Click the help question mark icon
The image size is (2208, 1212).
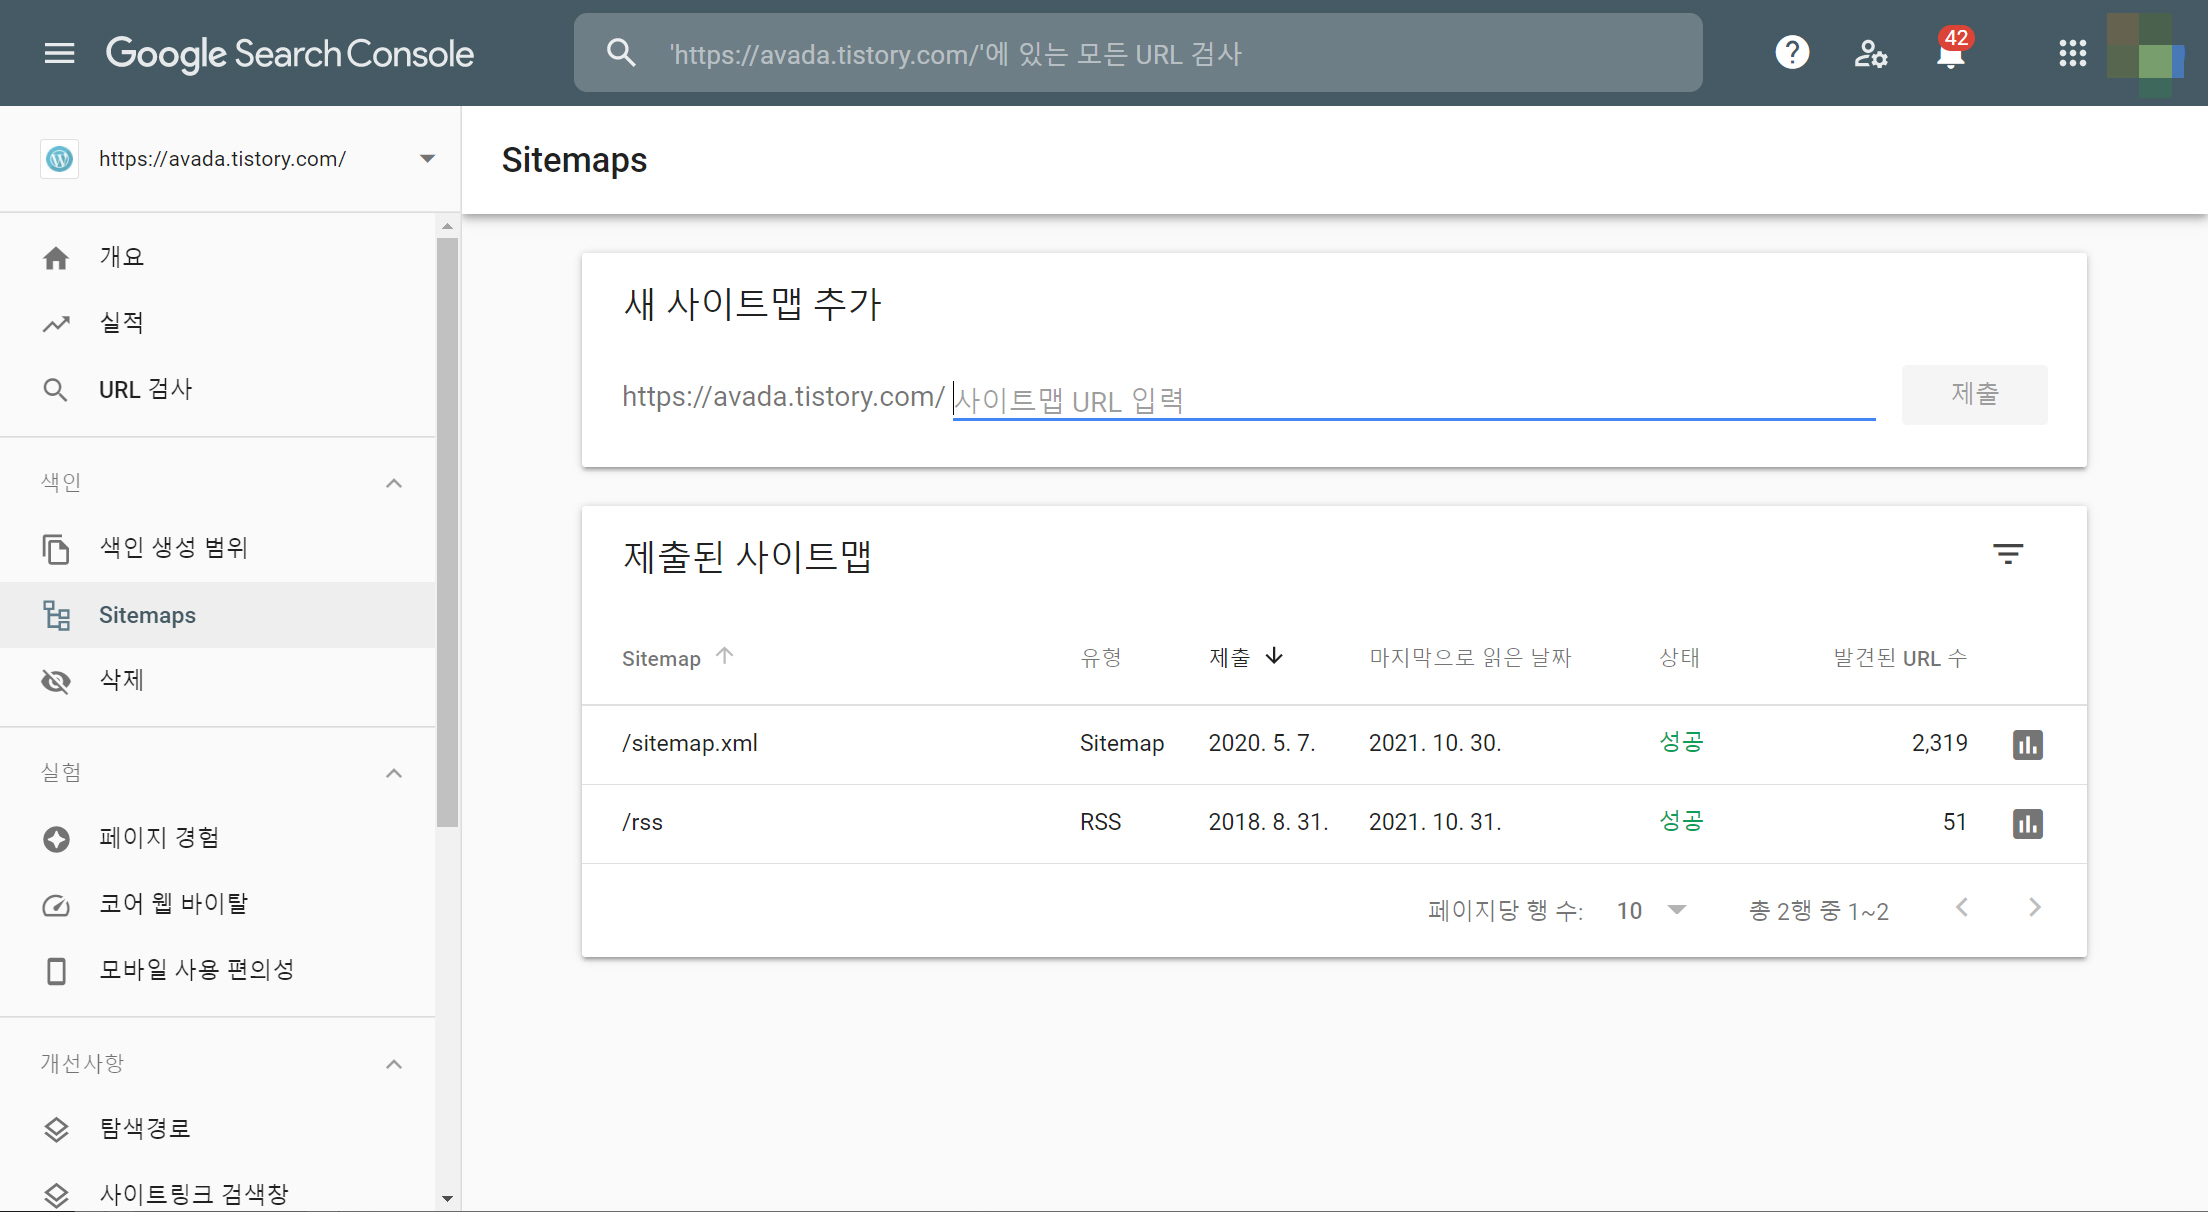(1792, 53)
